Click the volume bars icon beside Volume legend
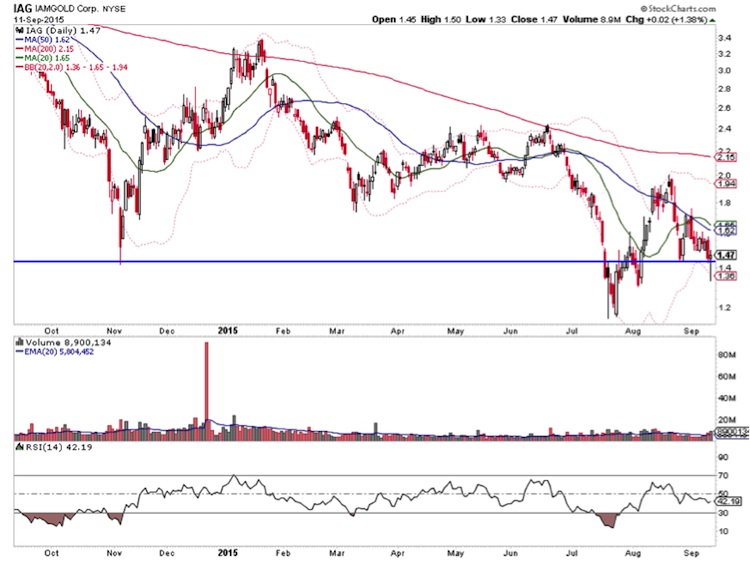 coord(20,342)
